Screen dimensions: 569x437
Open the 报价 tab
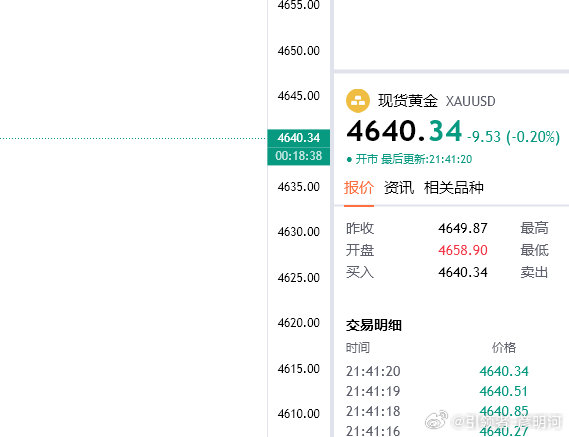click(359, 188)
